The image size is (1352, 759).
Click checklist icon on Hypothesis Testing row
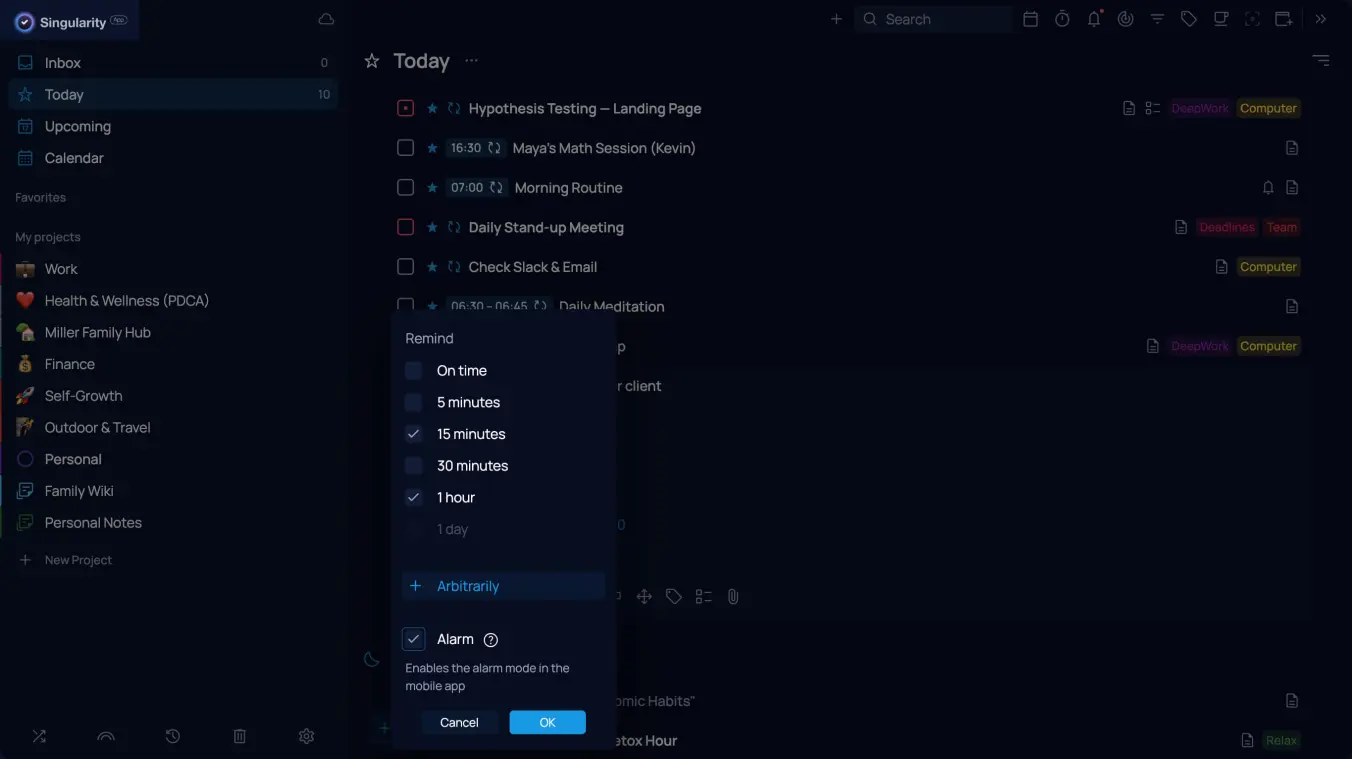pyautogui.click(x=1153, y=108)
